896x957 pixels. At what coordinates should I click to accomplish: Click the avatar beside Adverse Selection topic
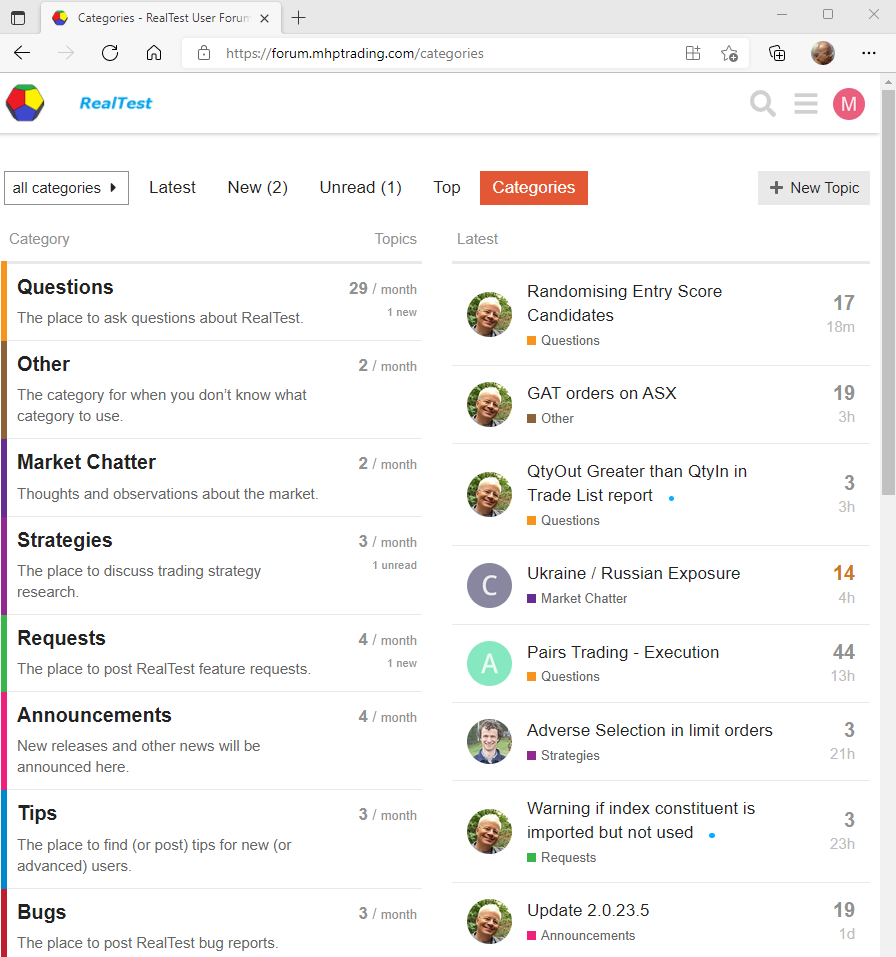point(489,742)
